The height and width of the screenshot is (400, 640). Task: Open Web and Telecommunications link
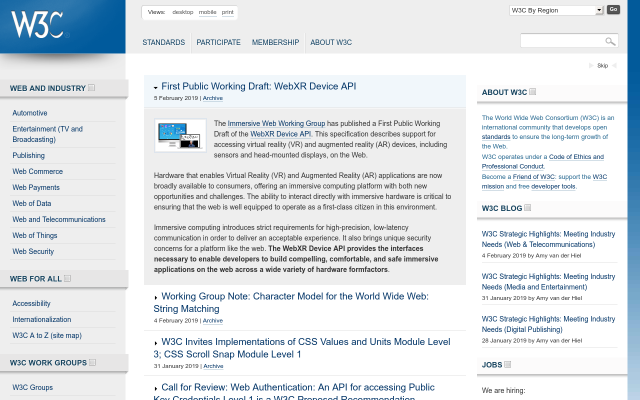click(x=59, y=219)
